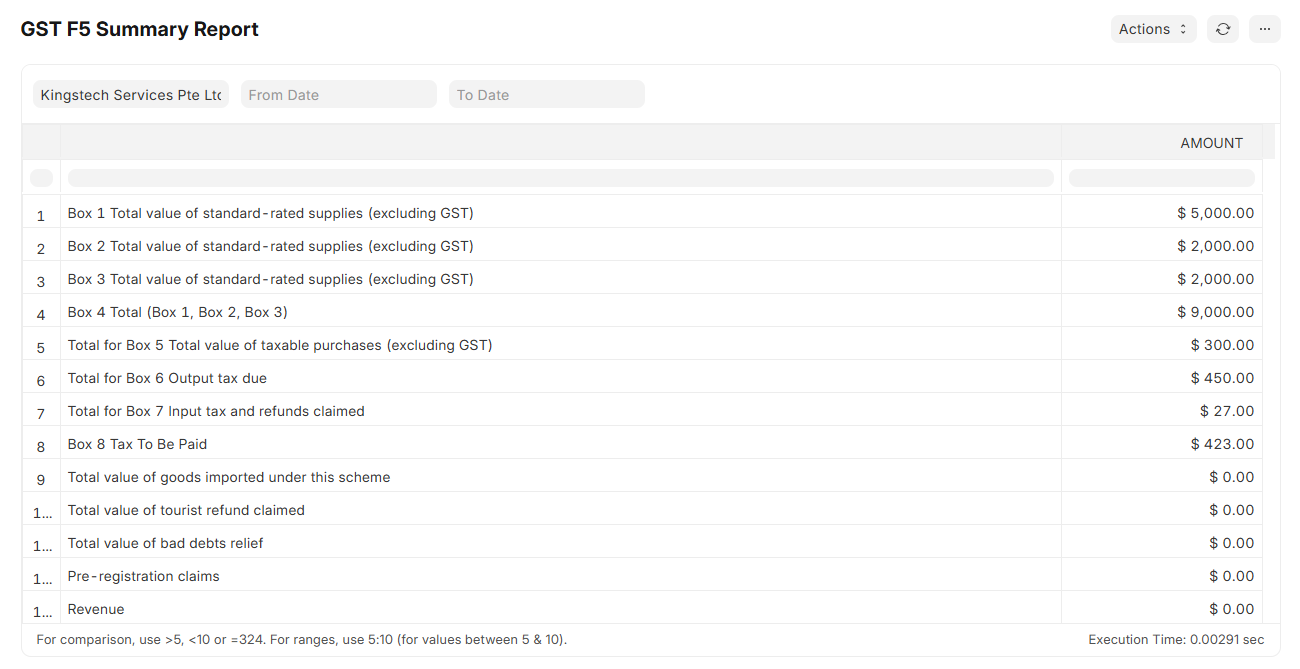Click the Revenue row
Viewport: 1300px width, 669px height.
point(96,609)
